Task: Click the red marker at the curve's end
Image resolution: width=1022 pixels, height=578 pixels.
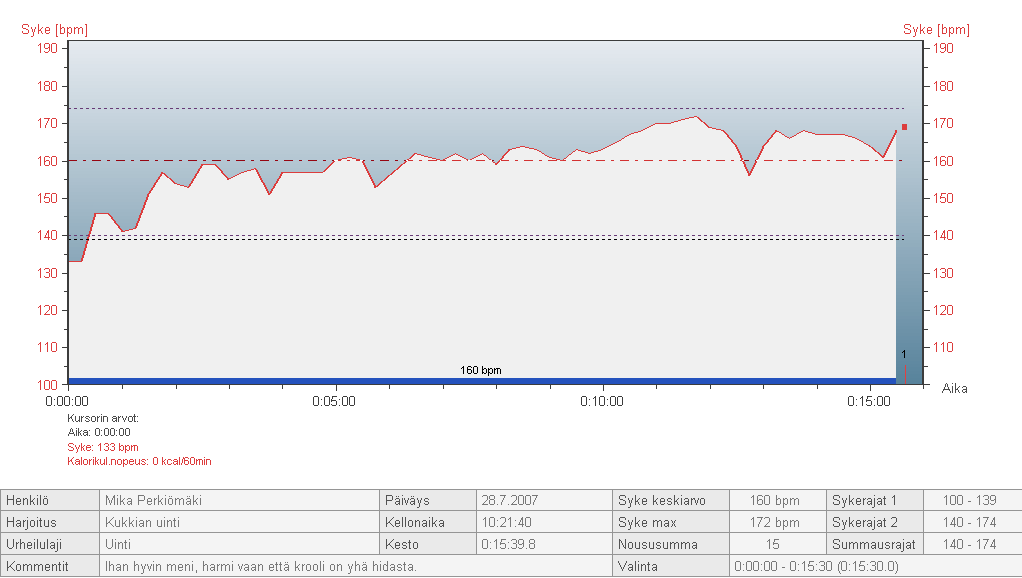Action: pos(904,127)
